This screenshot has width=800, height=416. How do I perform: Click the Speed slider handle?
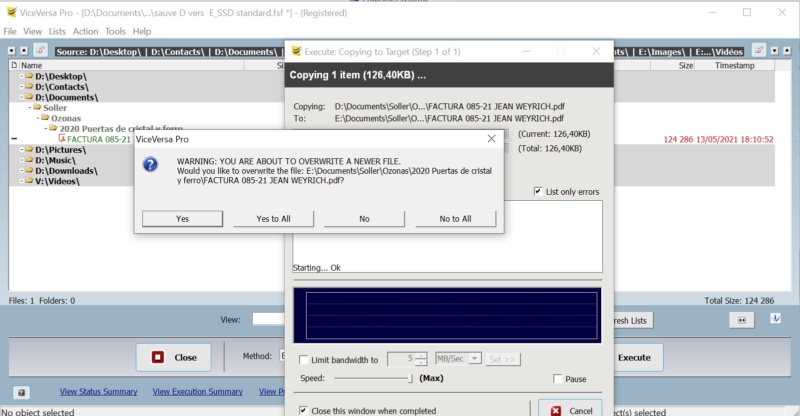(x=410, y=378)
